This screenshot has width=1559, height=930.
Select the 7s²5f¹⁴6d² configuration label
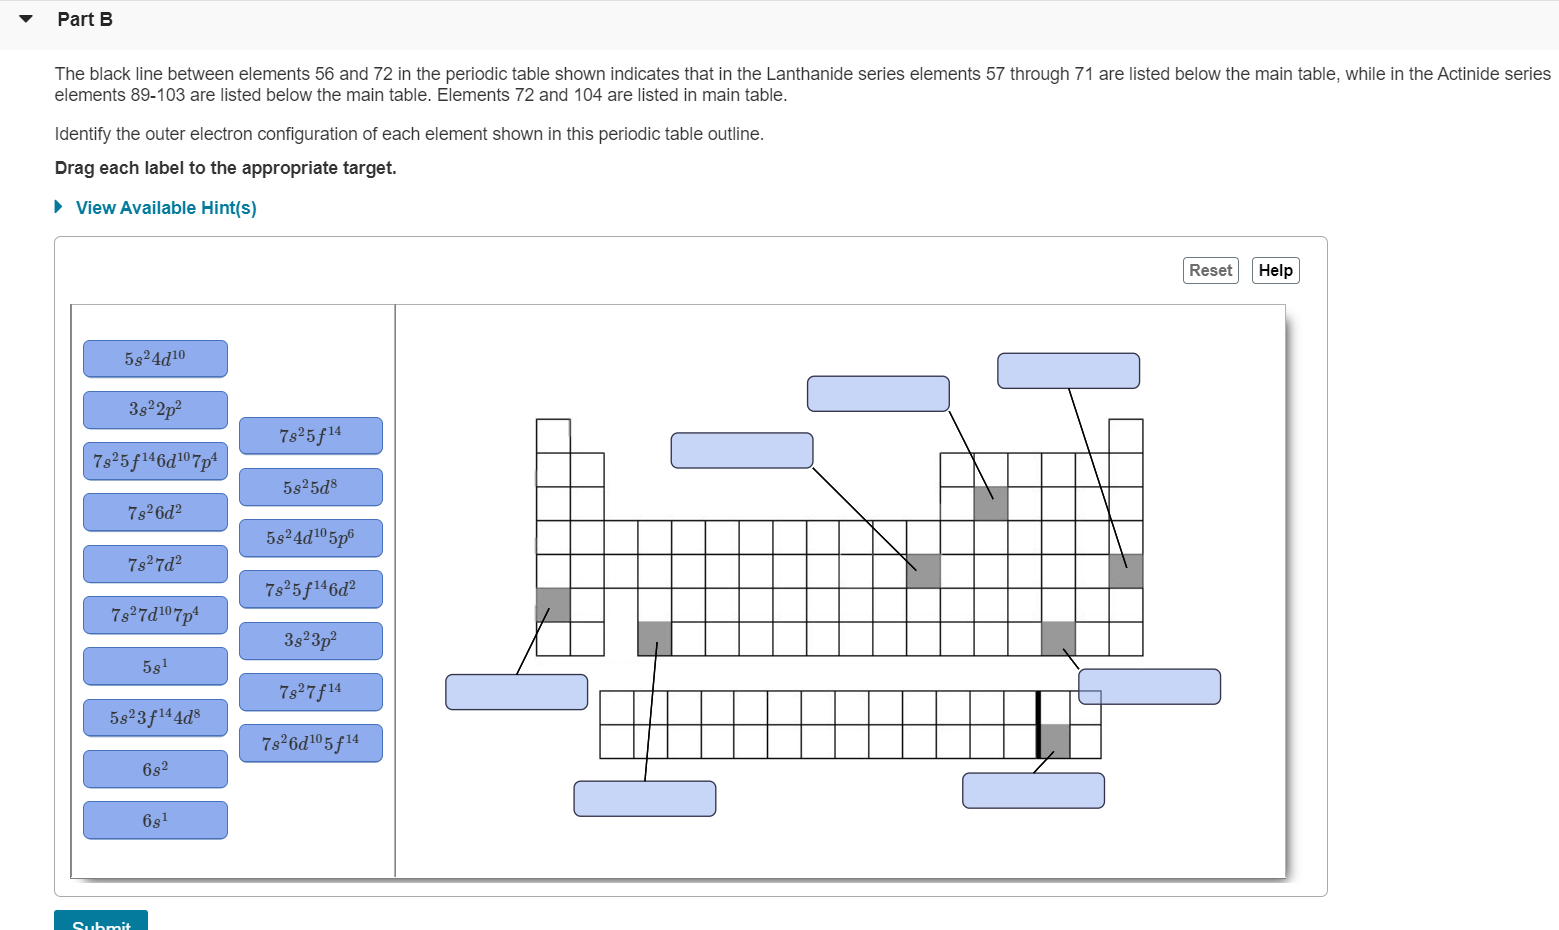pos(311,589)
